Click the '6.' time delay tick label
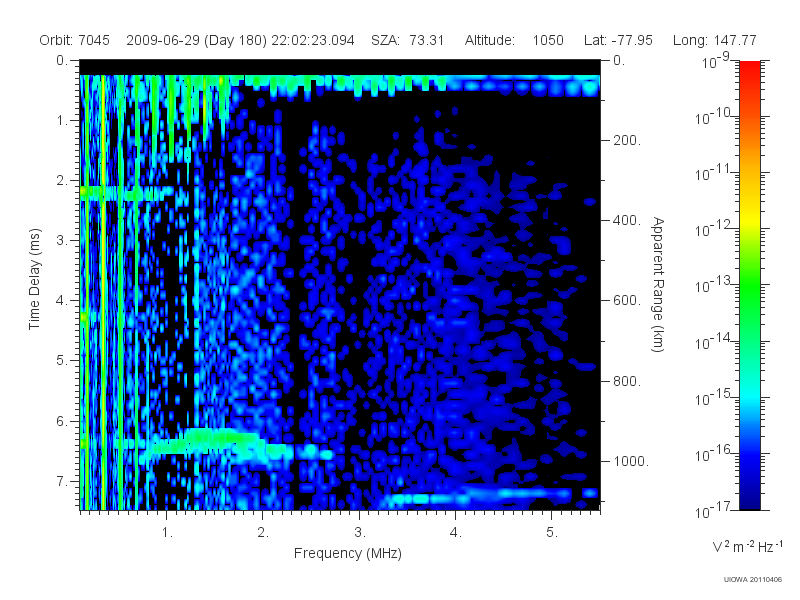 coord(62,421)
